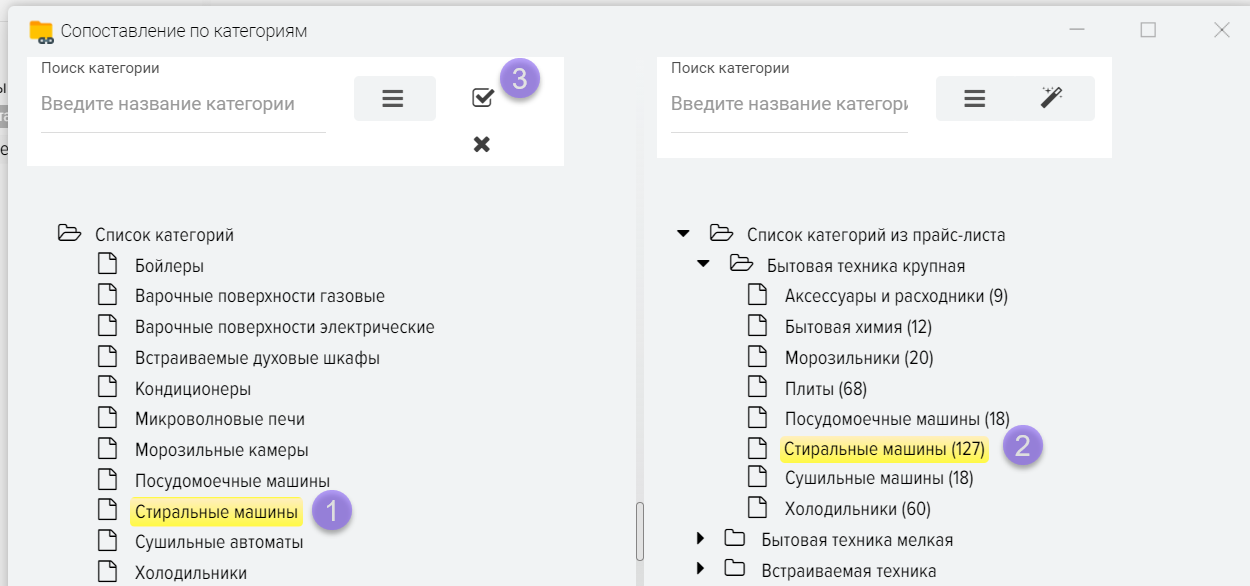Click the Плиты (68) file icon
Image resolution: width=1250 pixels, height=586 pixels.
758,388
